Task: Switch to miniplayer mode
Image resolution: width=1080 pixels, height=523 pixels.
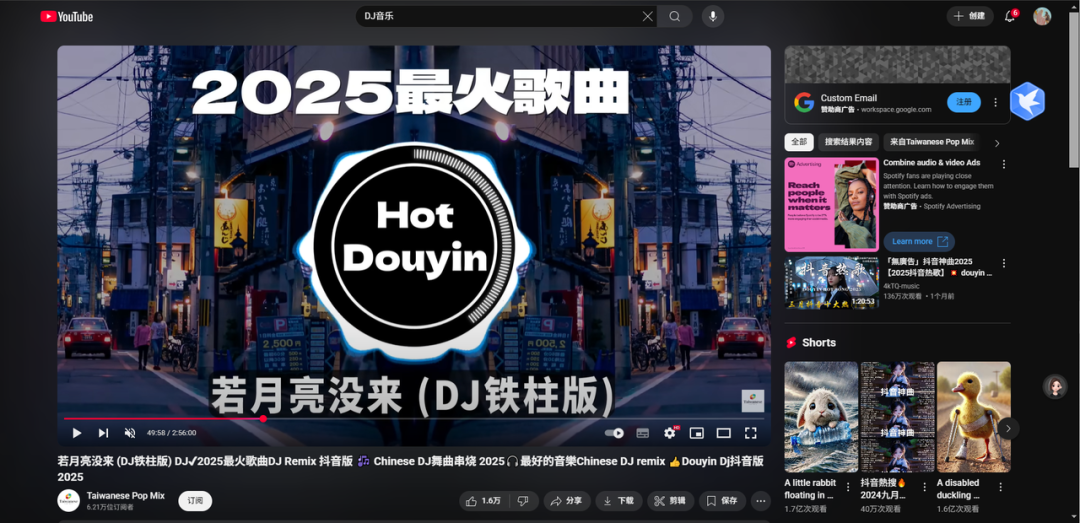Action: tap(697, 433)
